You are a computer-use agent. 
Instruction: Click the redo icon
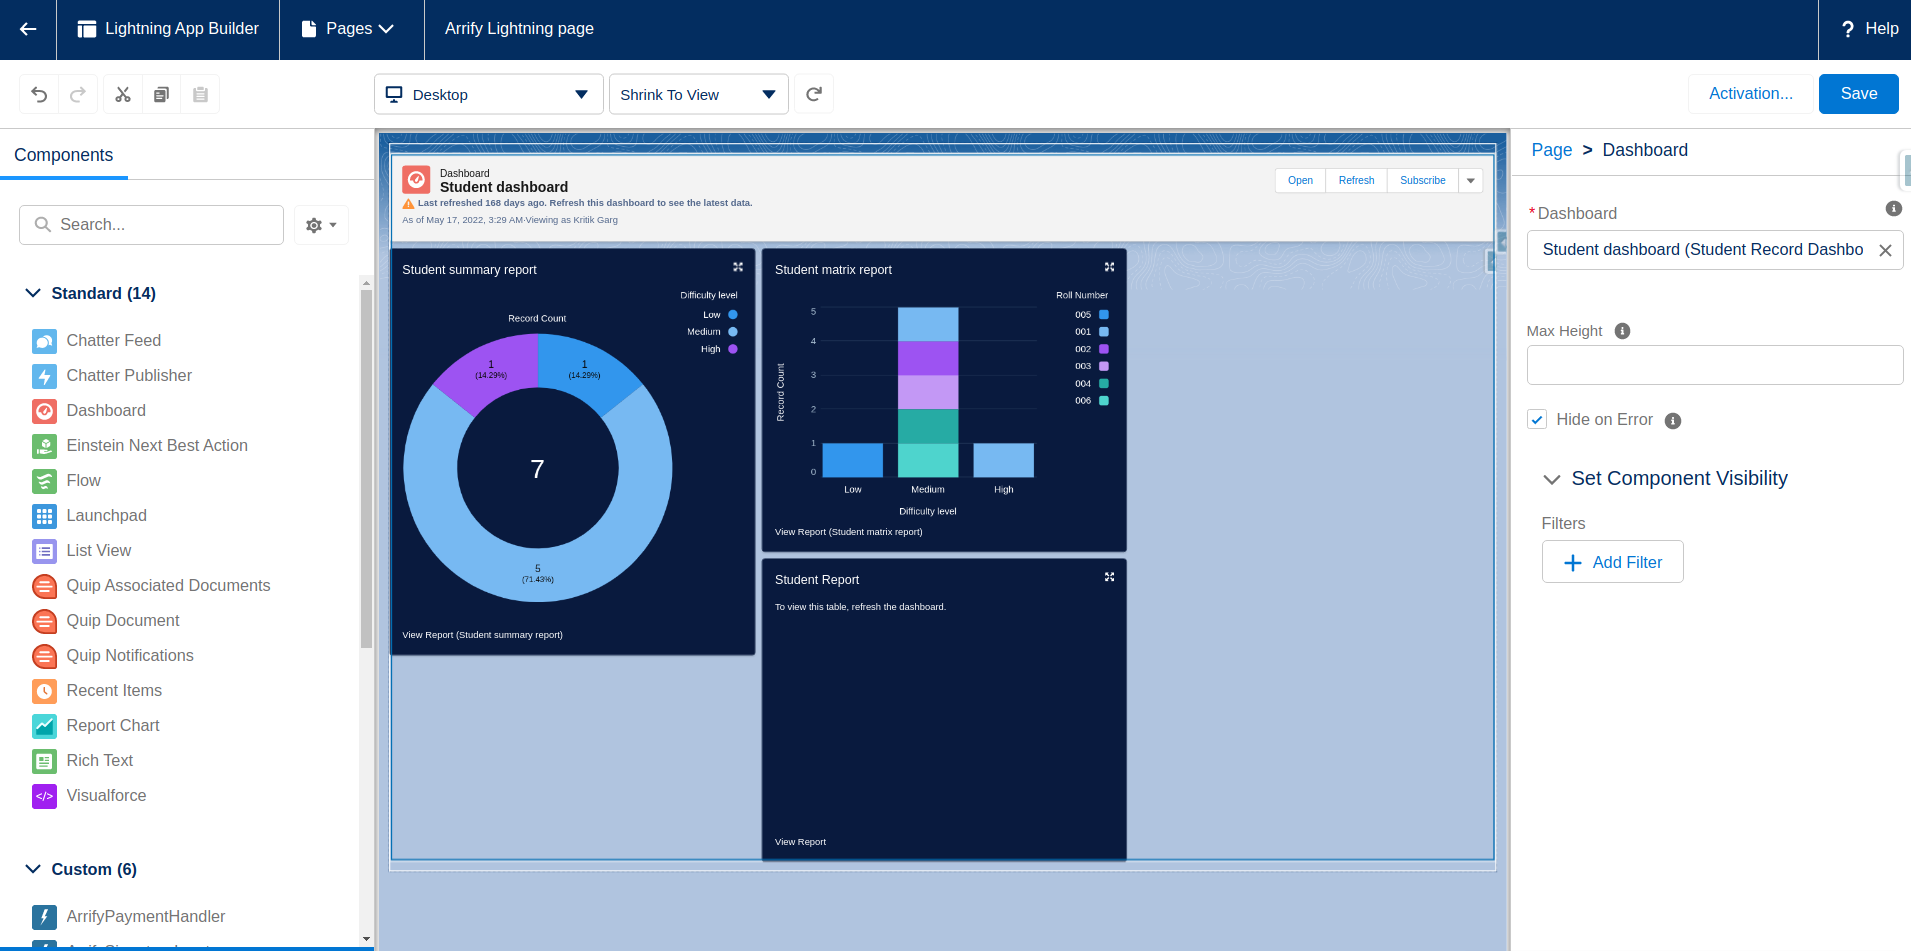[78, 94]
